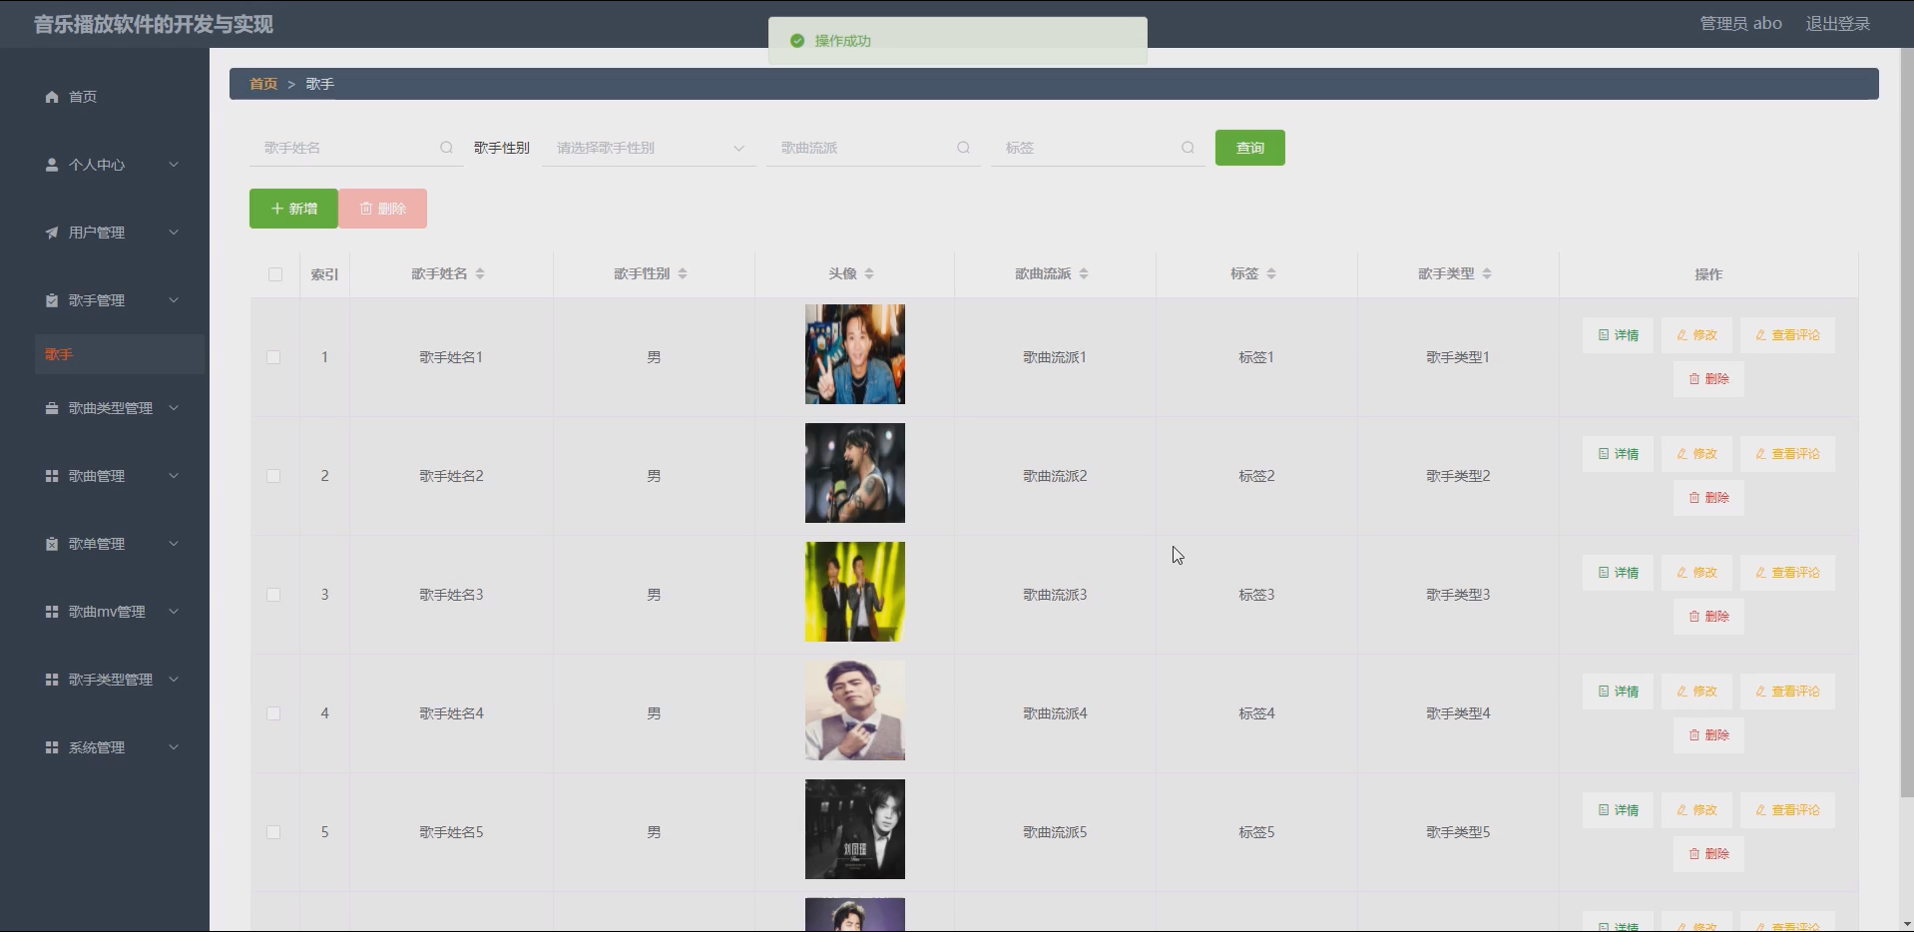Expand 用户管理 menu chevron

[173, 233]
